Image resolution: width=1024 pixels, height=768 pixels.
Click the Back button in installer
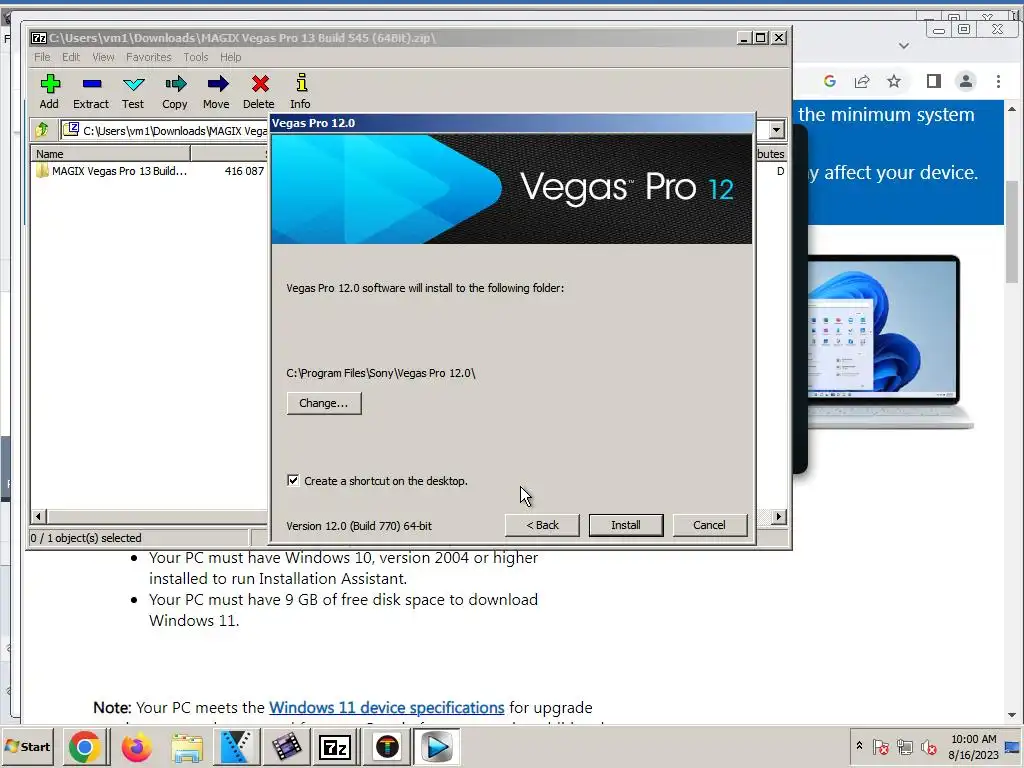pos(542,525)
